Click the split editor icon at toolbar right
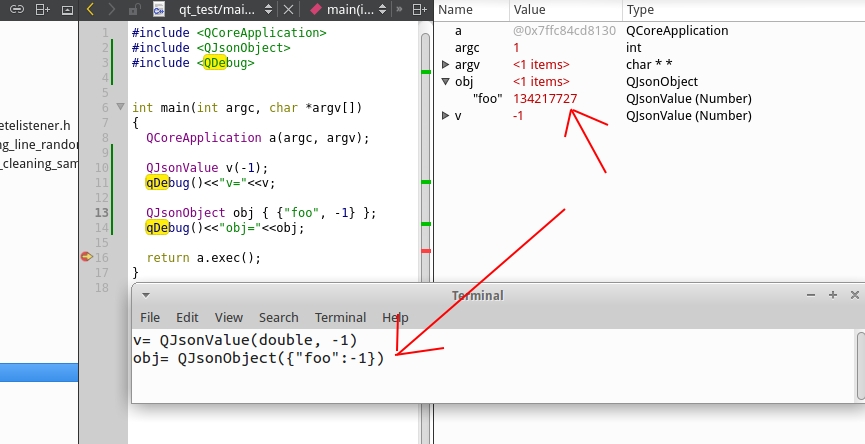Image resolution: width=865 pixels, height=444 pixels. coord(418,9)
